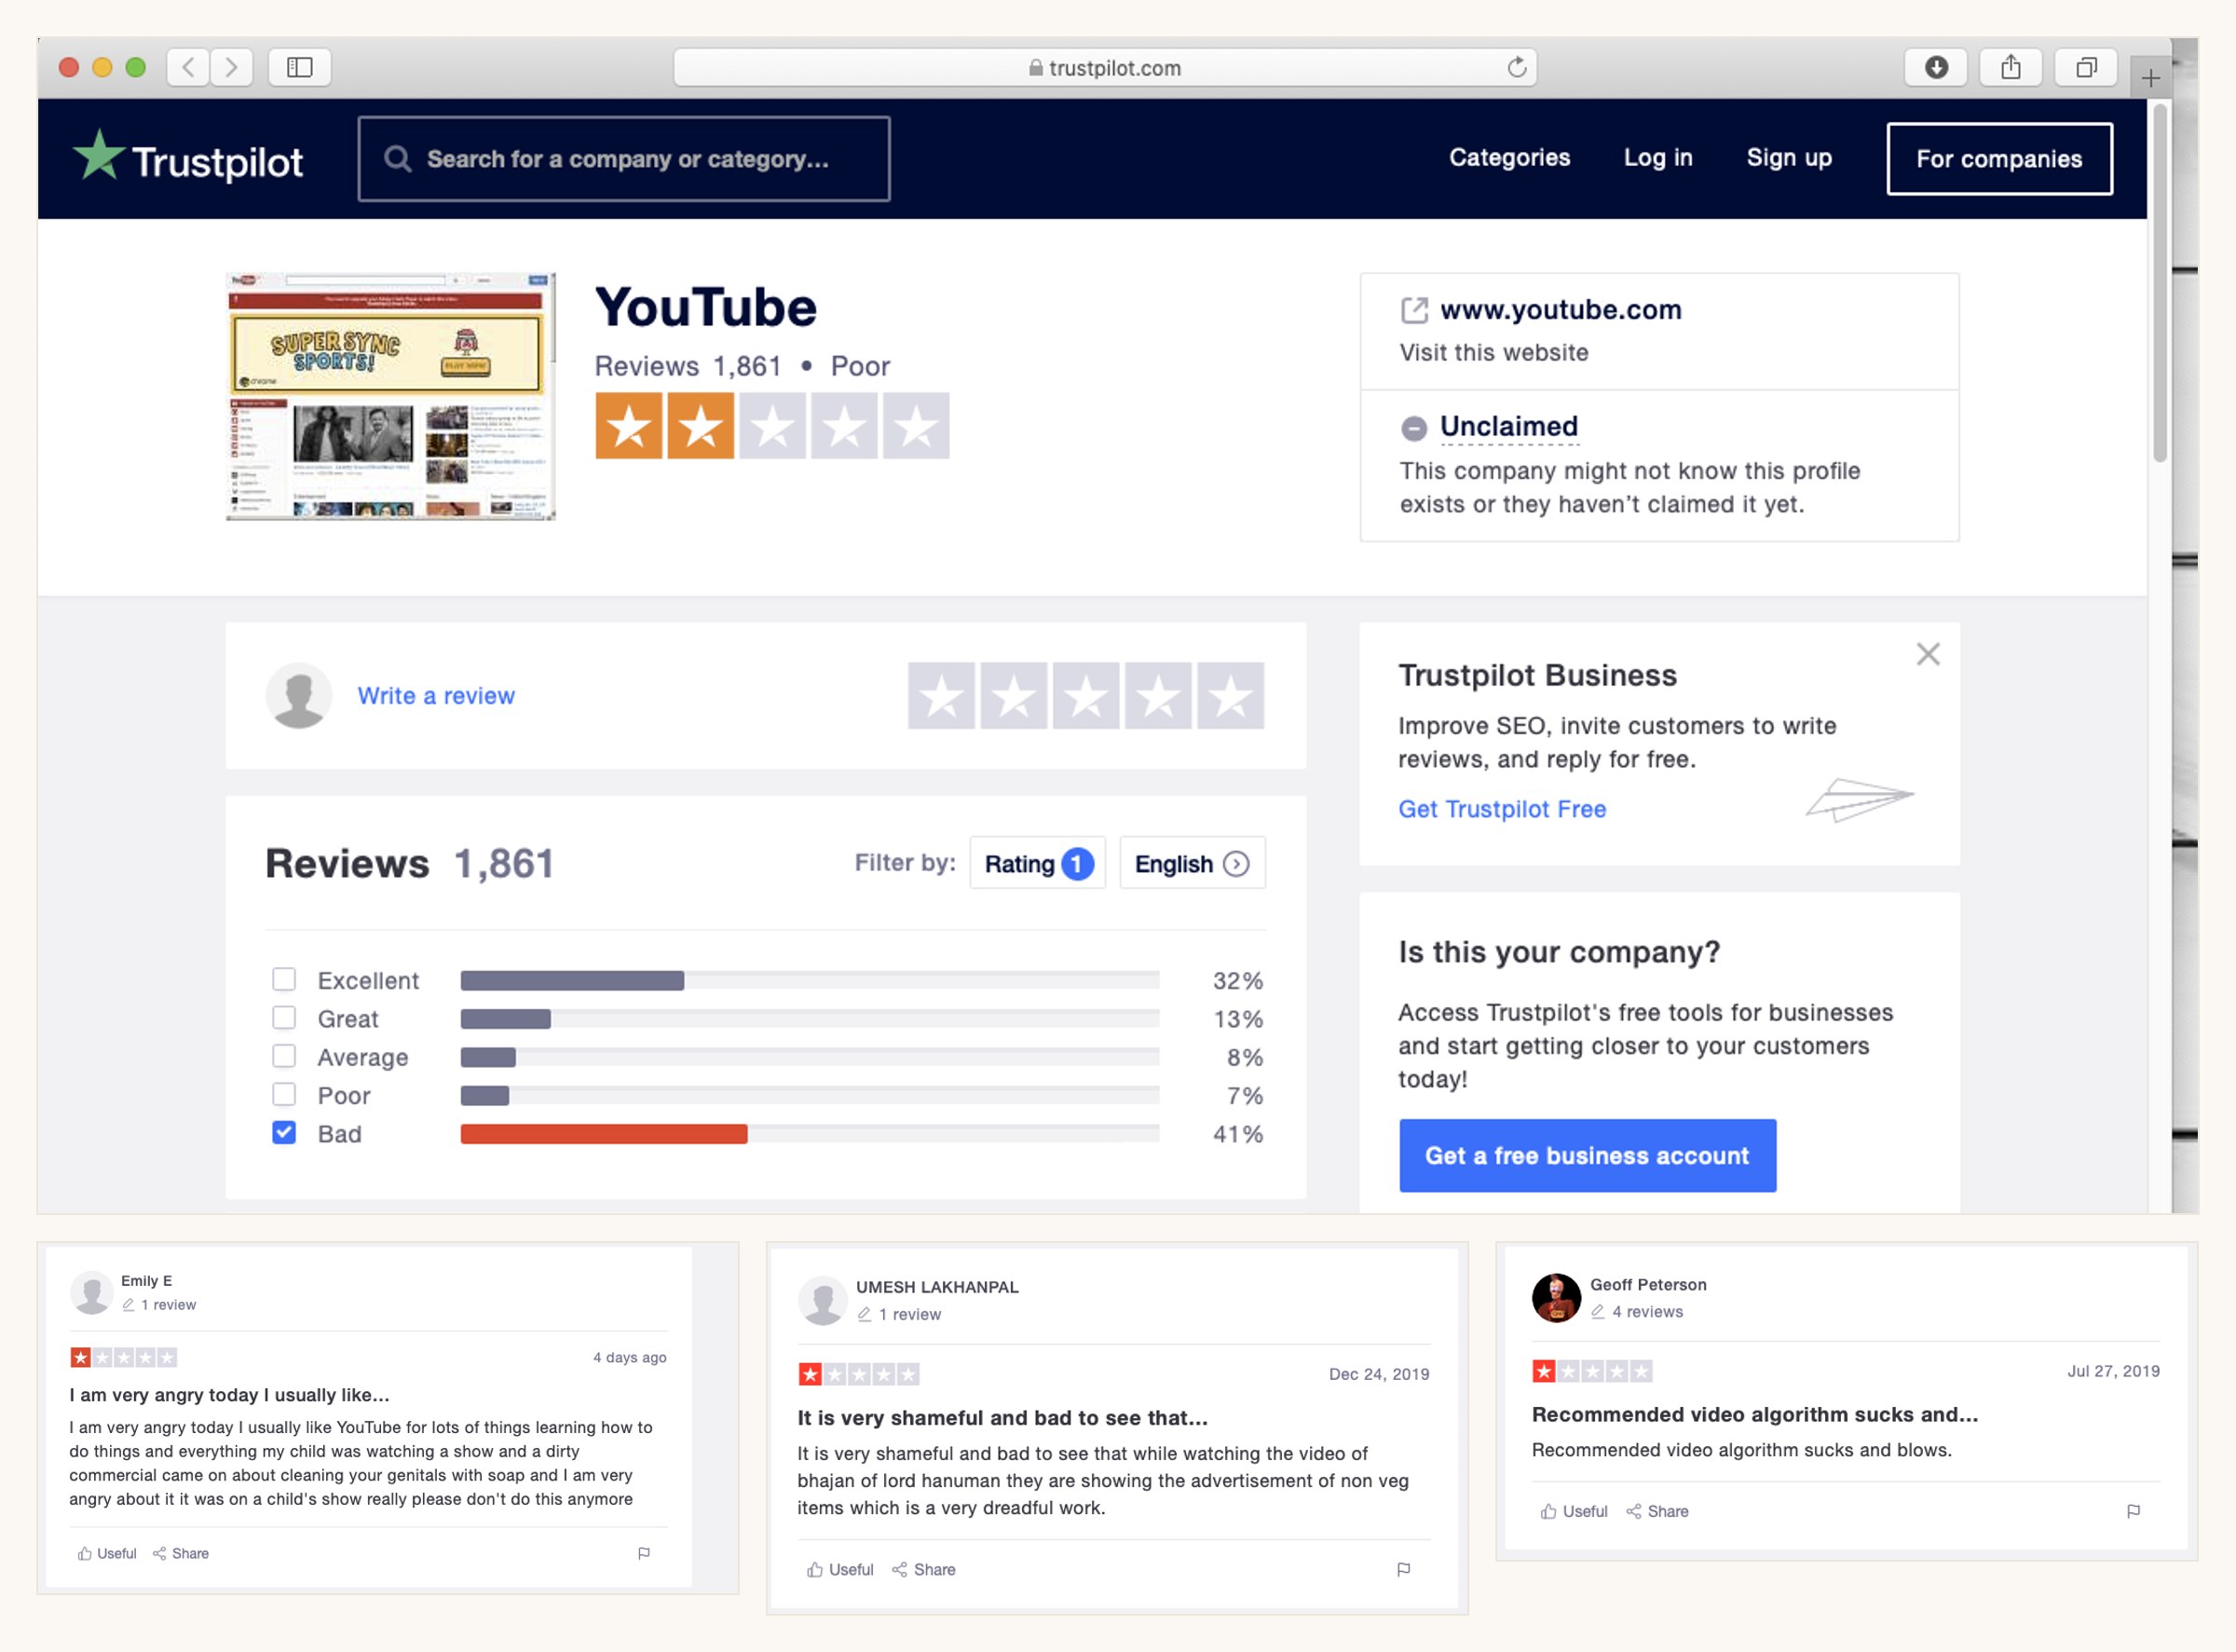Image resolution: width=2236 pixels, height=1652 pixels.
Task: Check the Great rating filter
Action: click(284, 1017)
